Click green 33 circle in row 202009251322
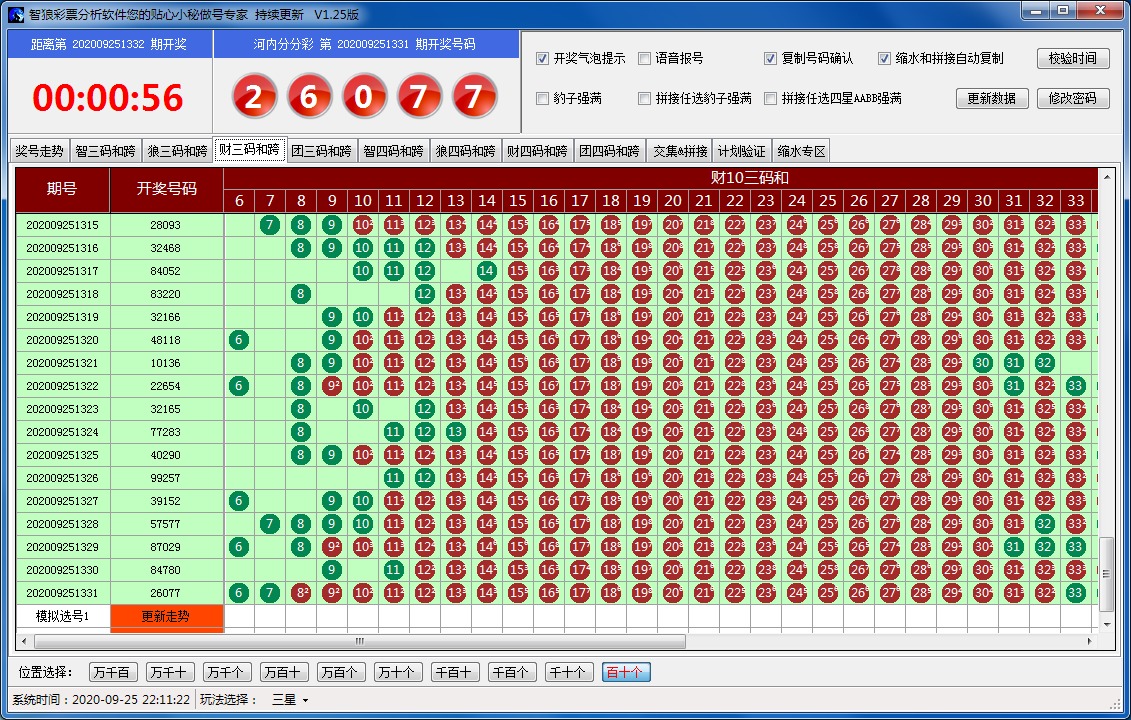Image resolution: width=1131 pixels, height=720 pixels. 1075,386
